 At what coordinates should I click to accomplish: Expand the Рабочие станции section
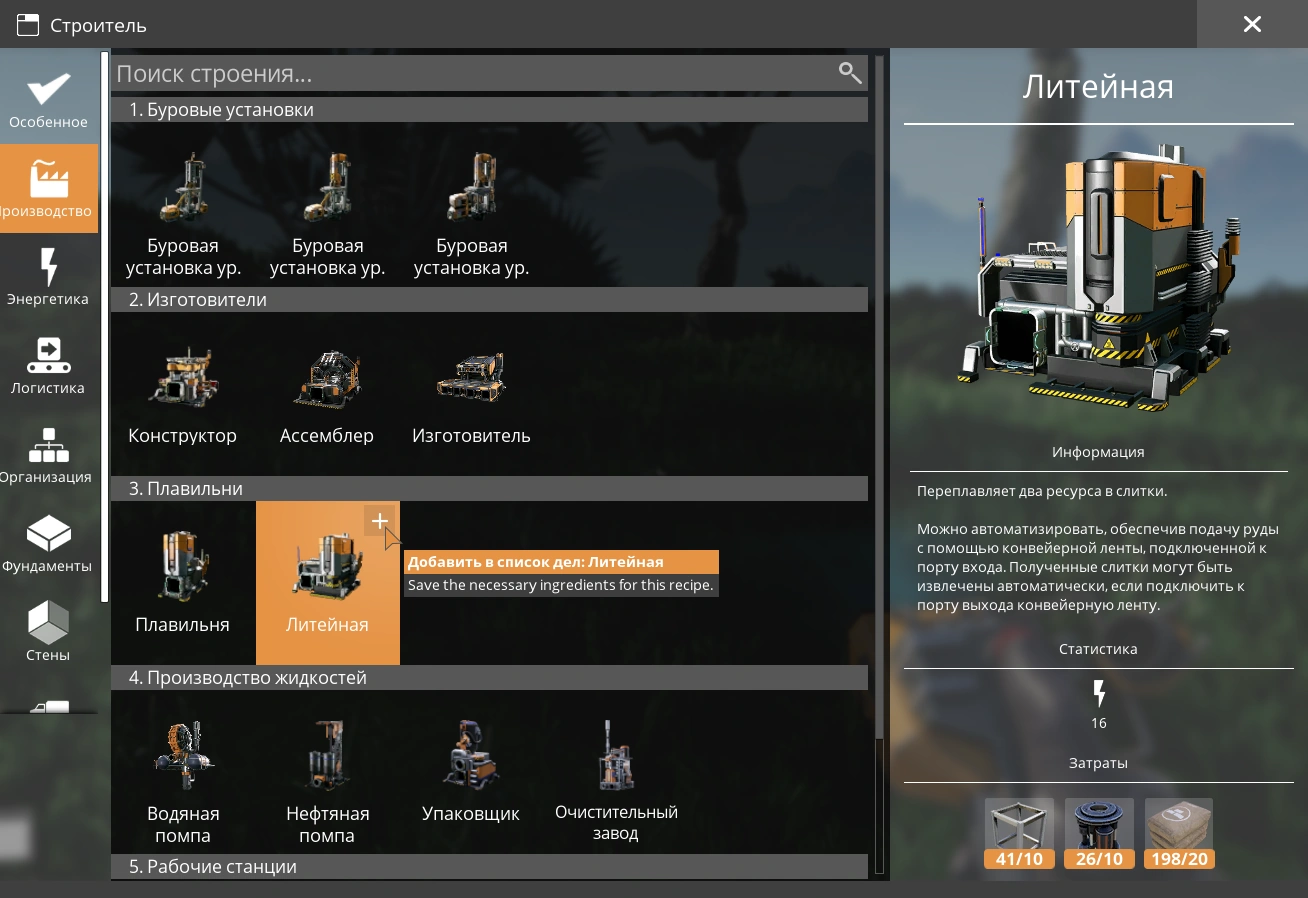(488, 866)
